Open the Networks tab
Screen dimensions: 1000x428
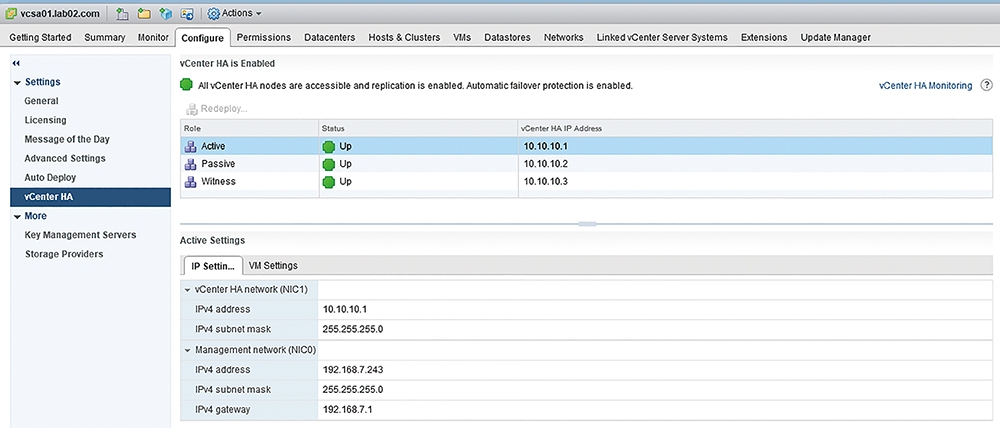pyautogui.click(x=563, y=38)
